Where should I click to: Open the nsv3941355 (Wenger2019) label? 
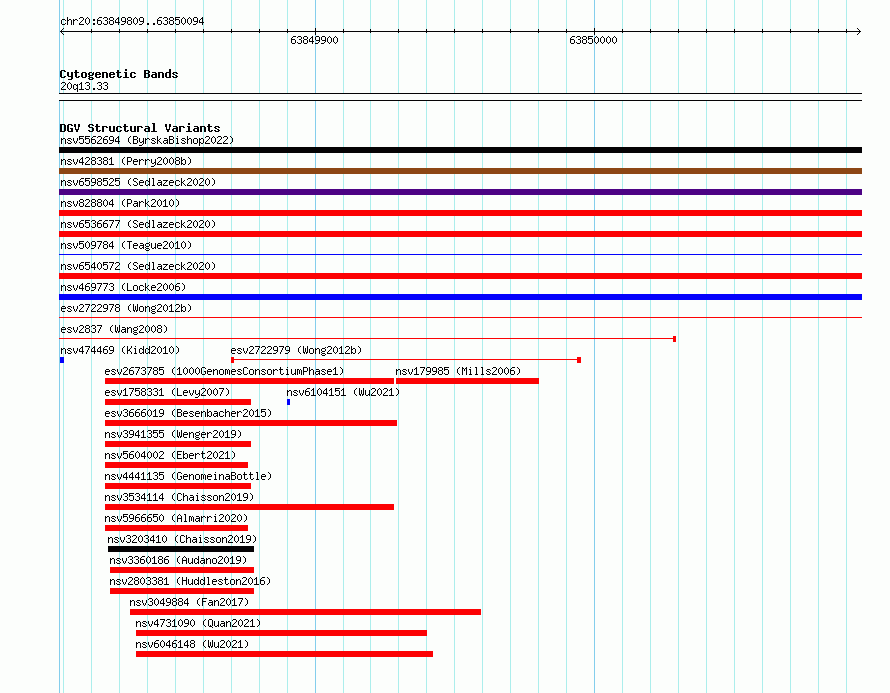(x=173, y=434)
